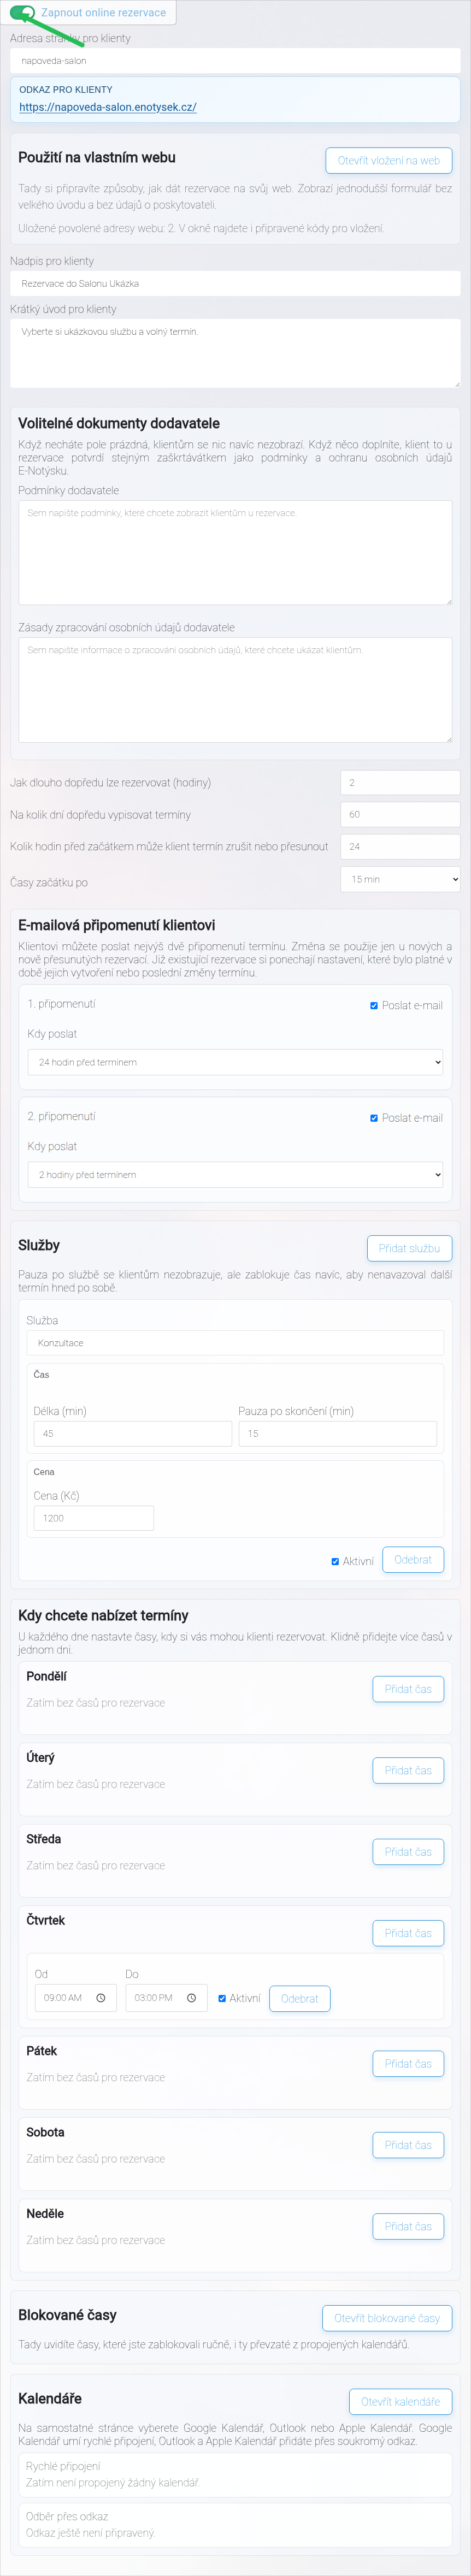Image resolution: width=471 pixels, height=2576 pixels.
Task: Expand the 2 hodiny před termínem dropdown
Action: point(235,1174)
